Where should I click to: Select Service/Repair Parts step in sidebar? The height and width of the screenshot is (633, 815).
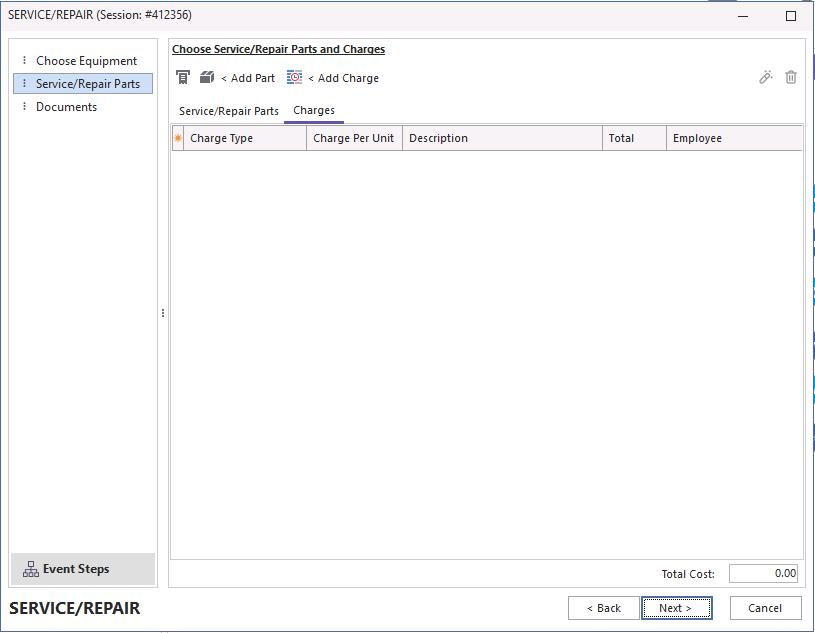click(87, 84)
